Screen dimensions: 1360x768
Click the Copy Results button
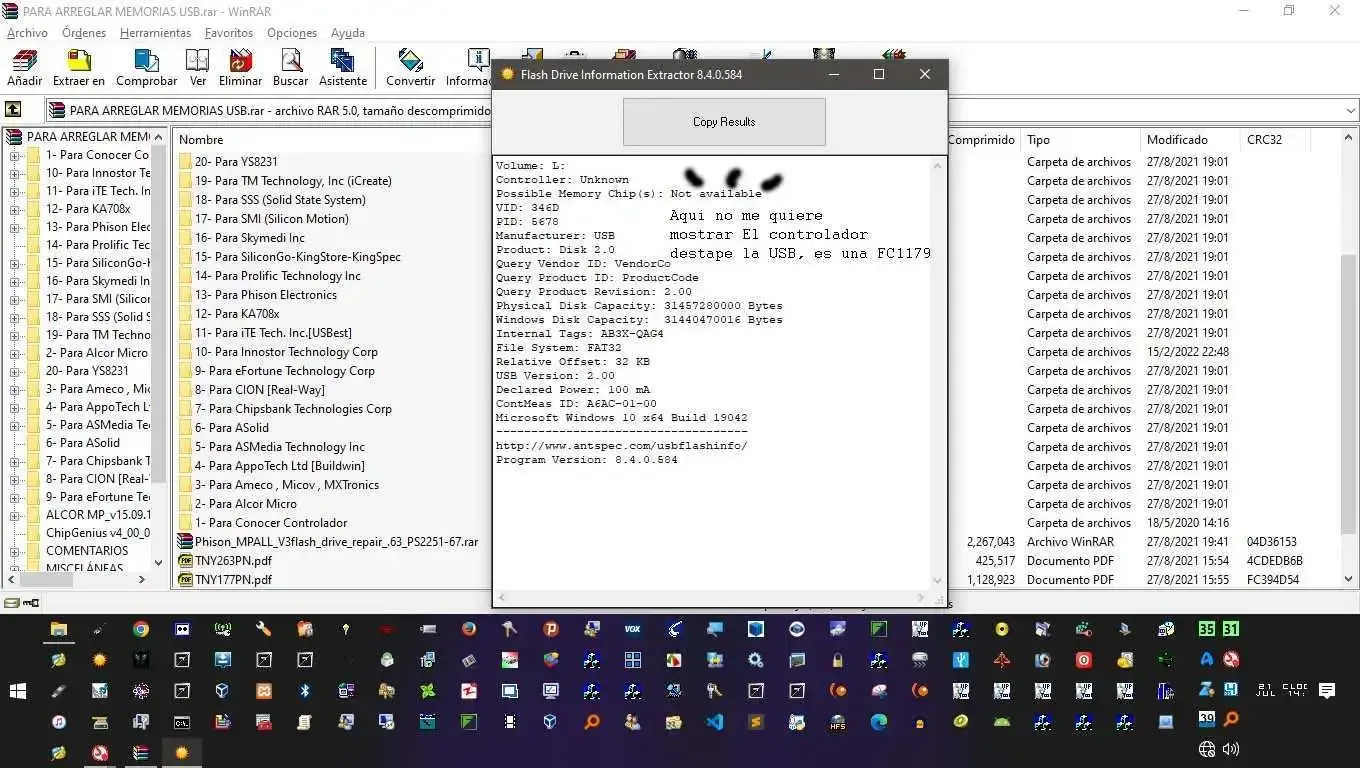tap(724, 122)
